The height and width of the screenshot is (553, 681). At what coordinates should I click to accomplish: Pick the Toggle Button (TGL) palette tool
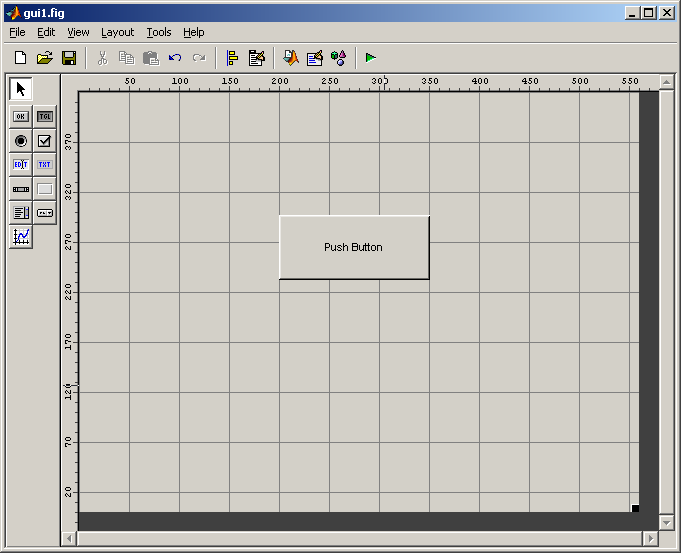[x=45, y=116]
